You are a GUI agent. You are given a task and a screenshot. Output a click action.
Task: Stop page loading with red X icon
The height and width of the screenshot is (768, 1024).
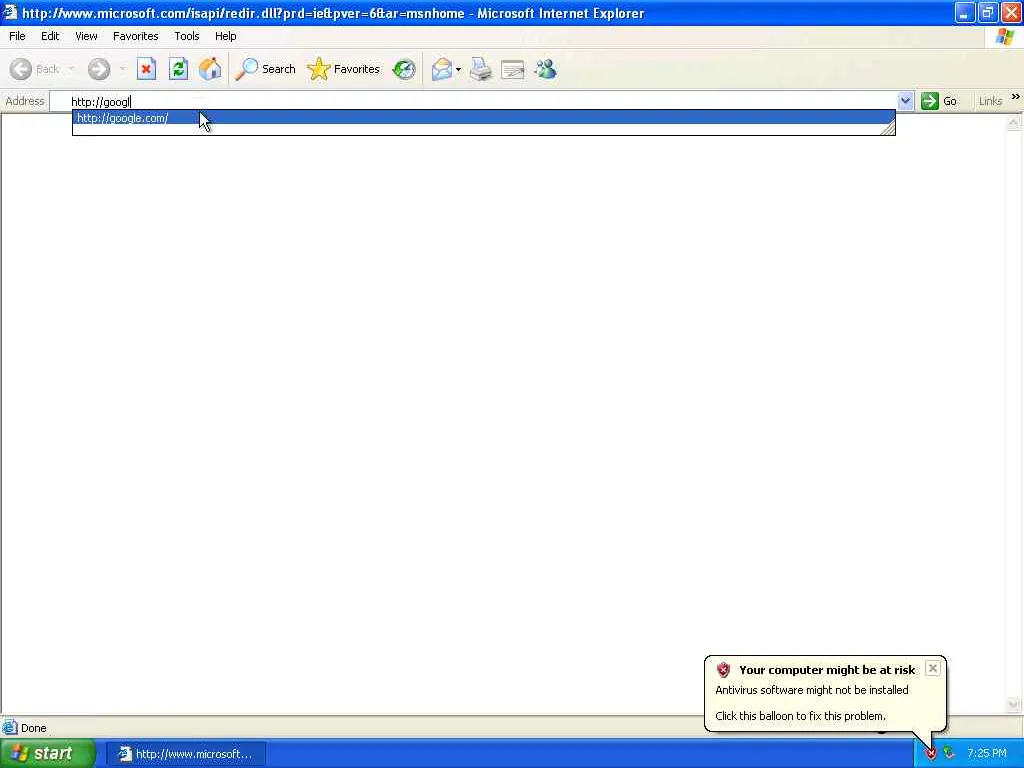[x=146, y=69]
